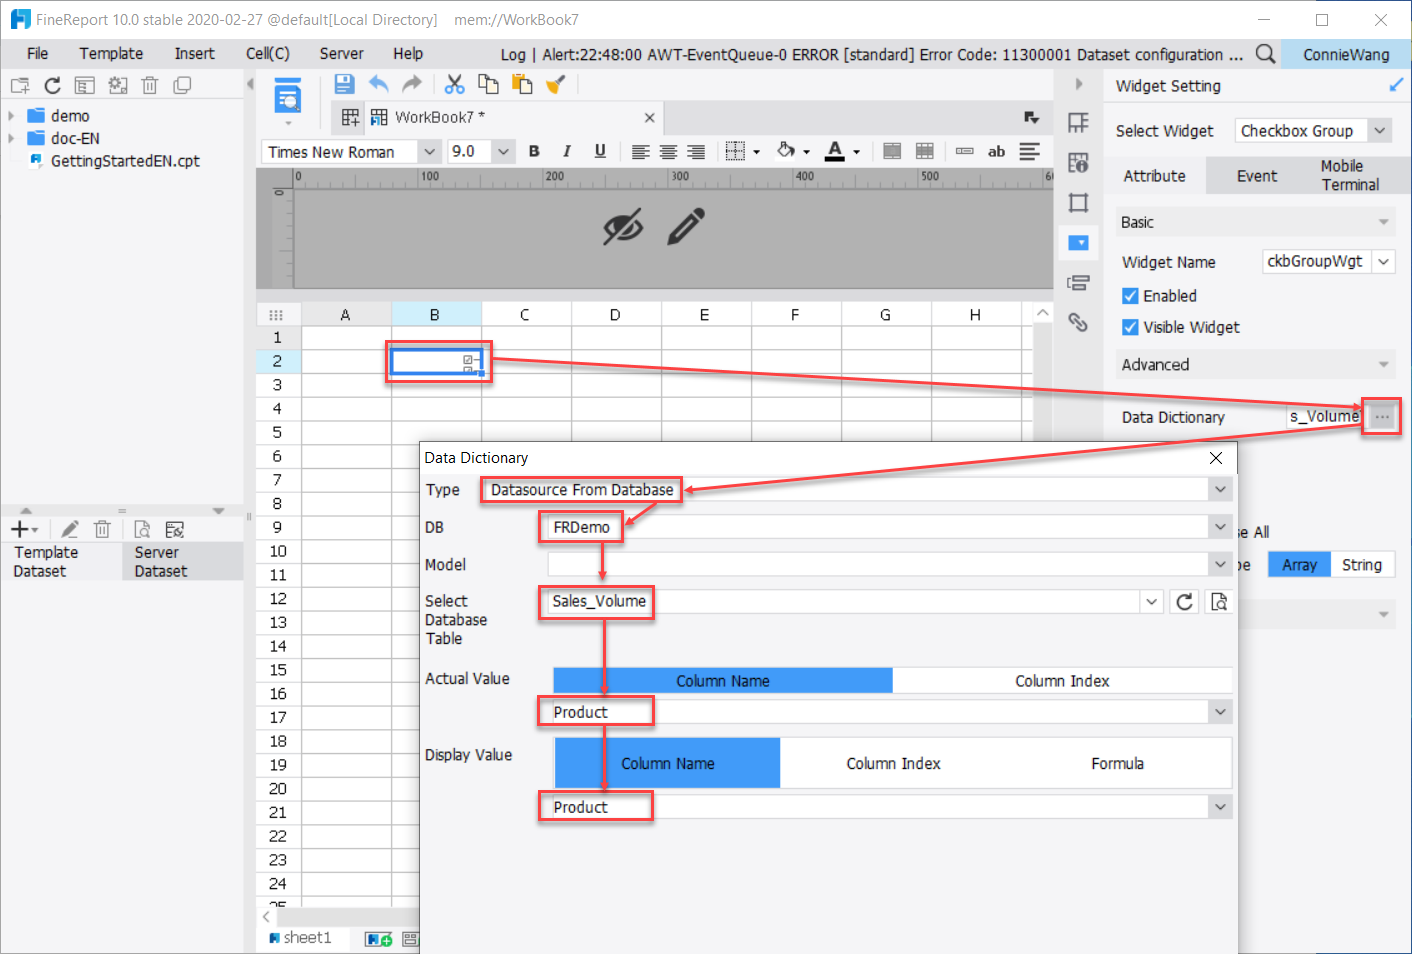Image resolution: width=1412 pixels, height=954 pixels.
Task: Toggle the Enabled checkbox in Widget Setting
Action: (x=1130, y=295)
